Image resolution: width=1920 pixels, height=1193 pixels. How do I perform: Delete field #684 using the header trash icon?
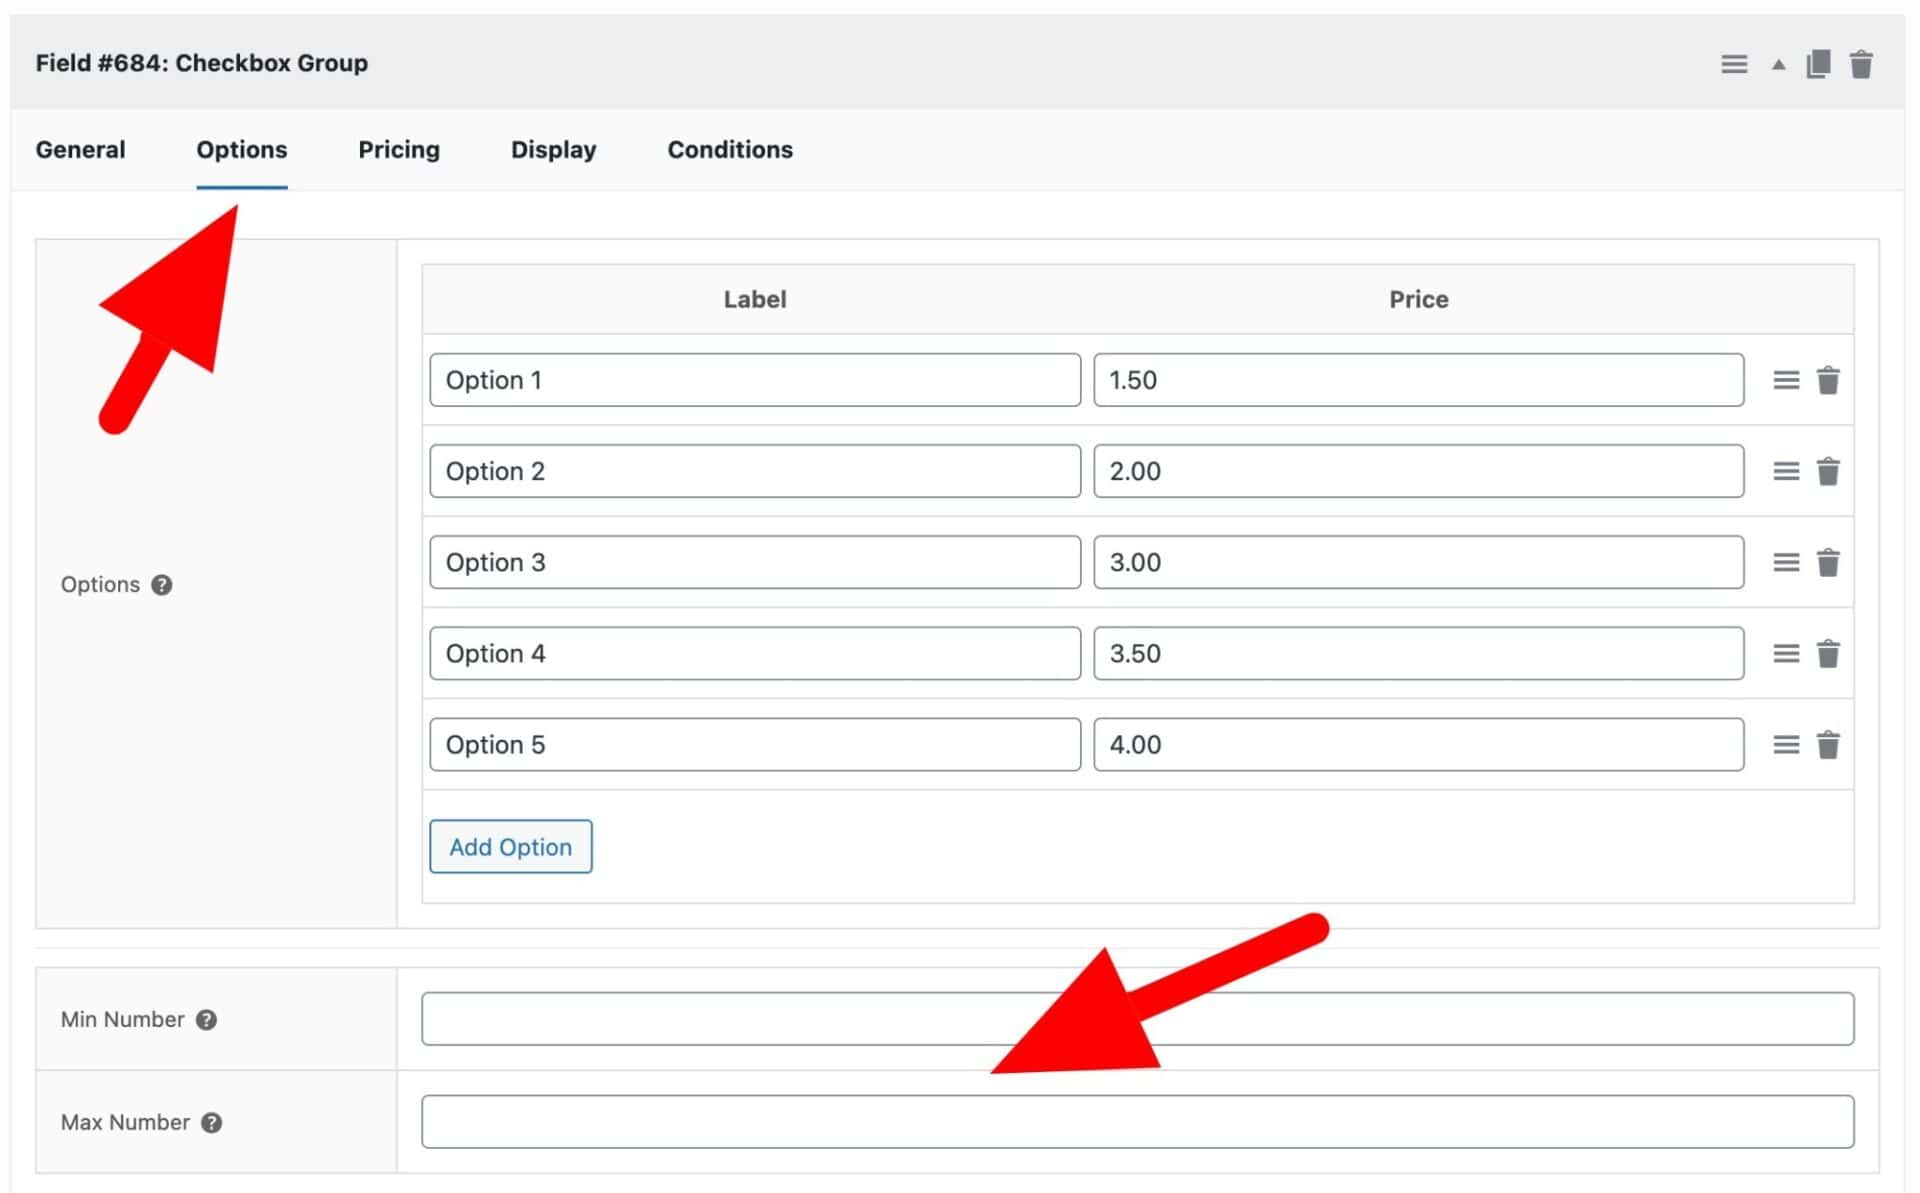(1862, 63)
